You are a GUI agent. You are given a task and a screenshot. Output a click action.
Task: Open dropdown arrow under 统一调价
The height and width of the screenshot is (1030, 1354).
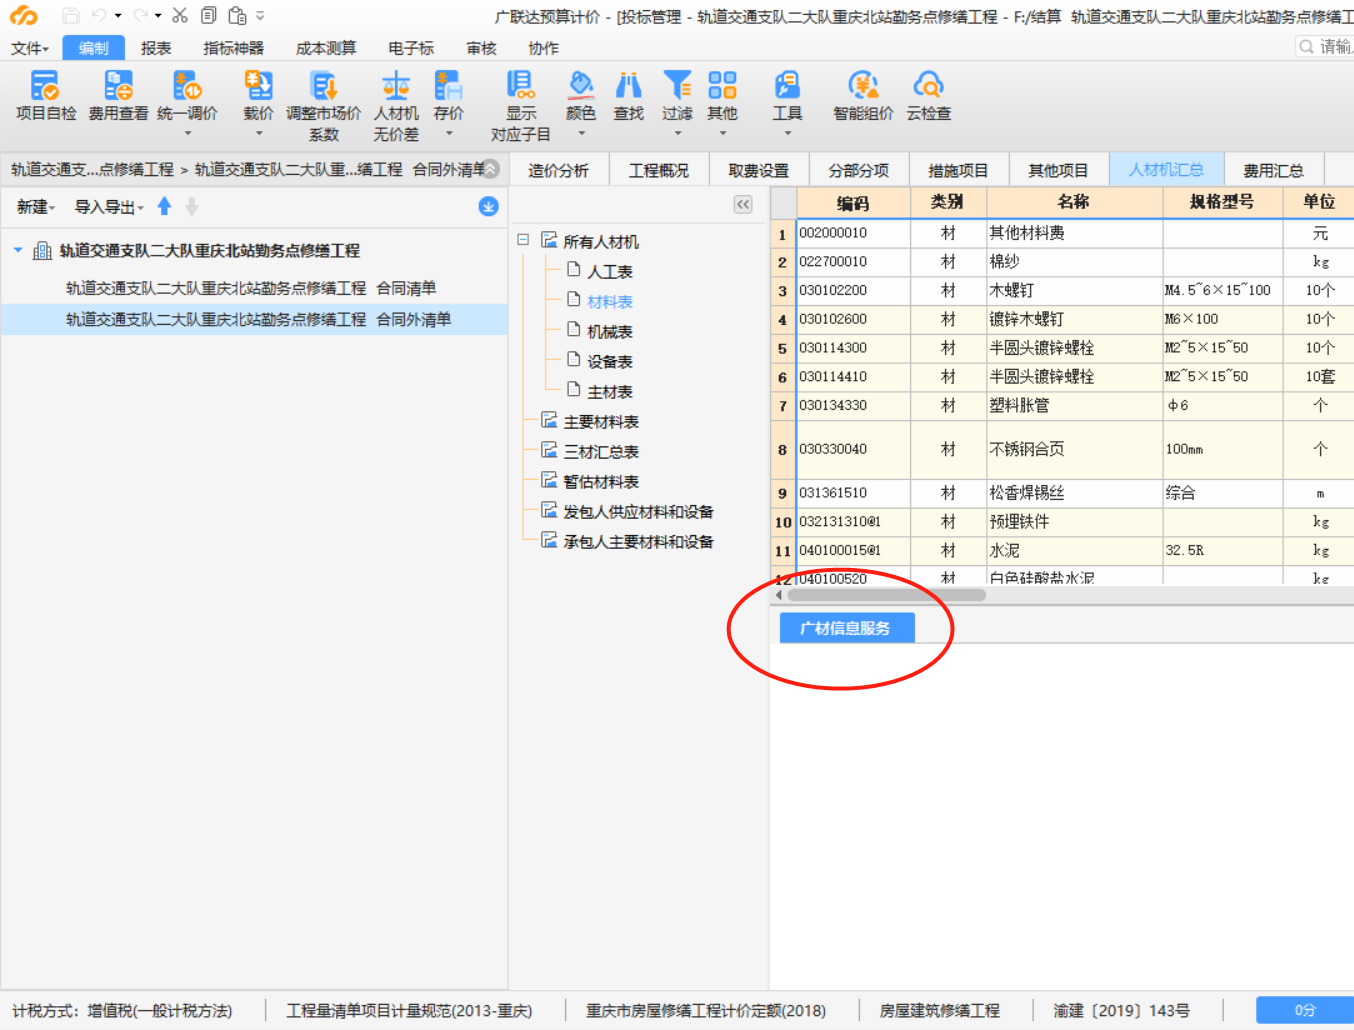[x=187, y=133]
